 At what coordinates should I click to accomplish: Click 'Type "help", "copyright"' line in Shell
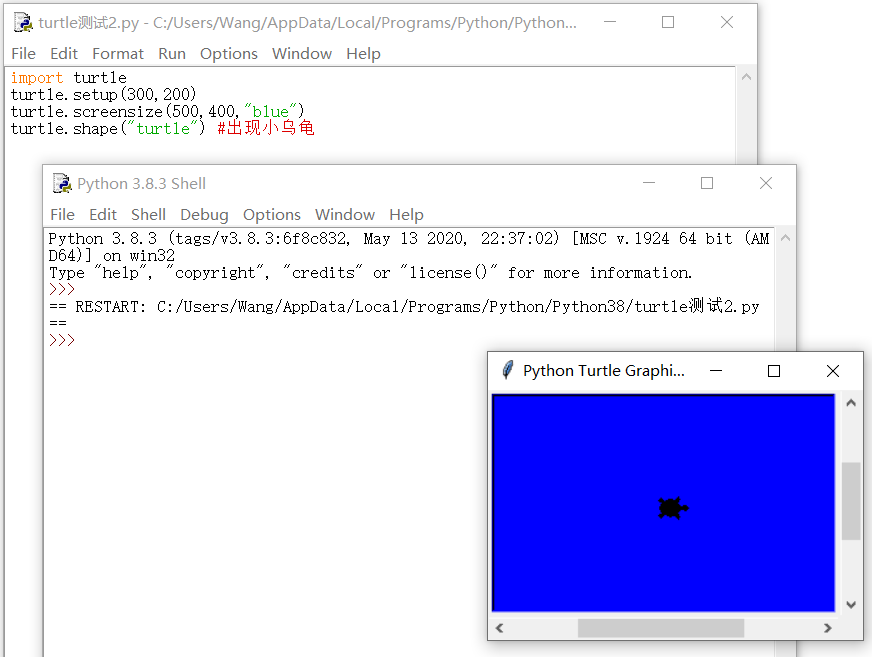(x=370, y=273)
